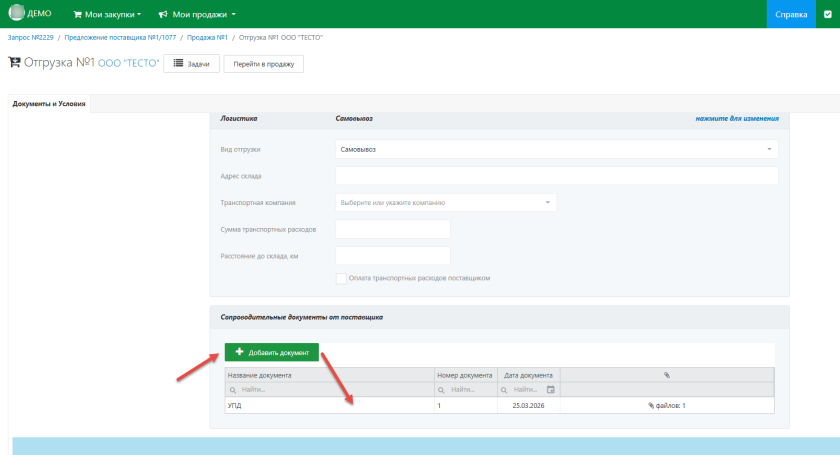Click search icon in Название документа filter
Viewport: 840px width, 455px height.
234,389
